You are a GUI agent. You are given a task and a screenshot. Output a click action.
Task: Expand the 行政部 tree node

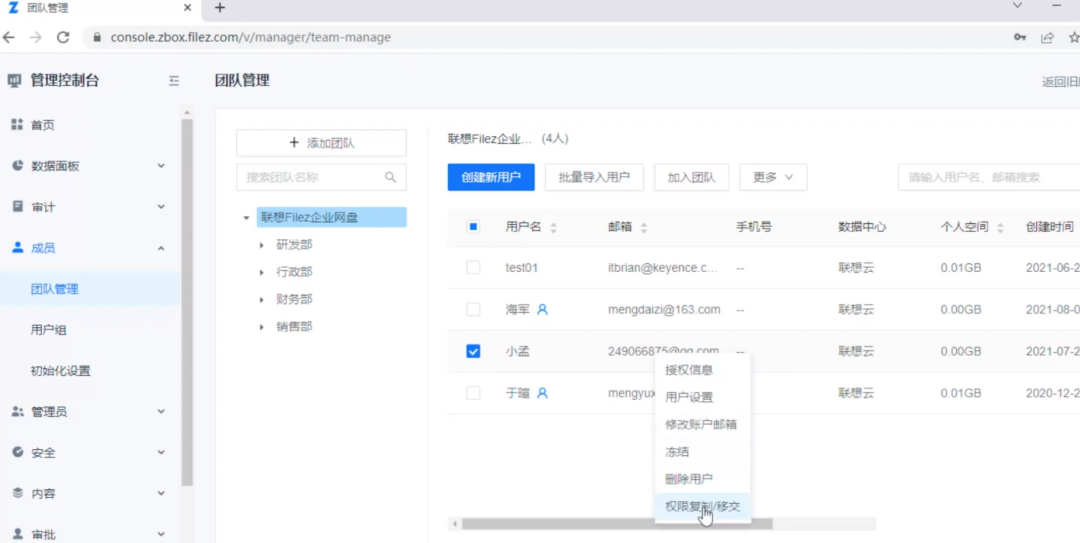pyautogui.click(x=262, y=272)
